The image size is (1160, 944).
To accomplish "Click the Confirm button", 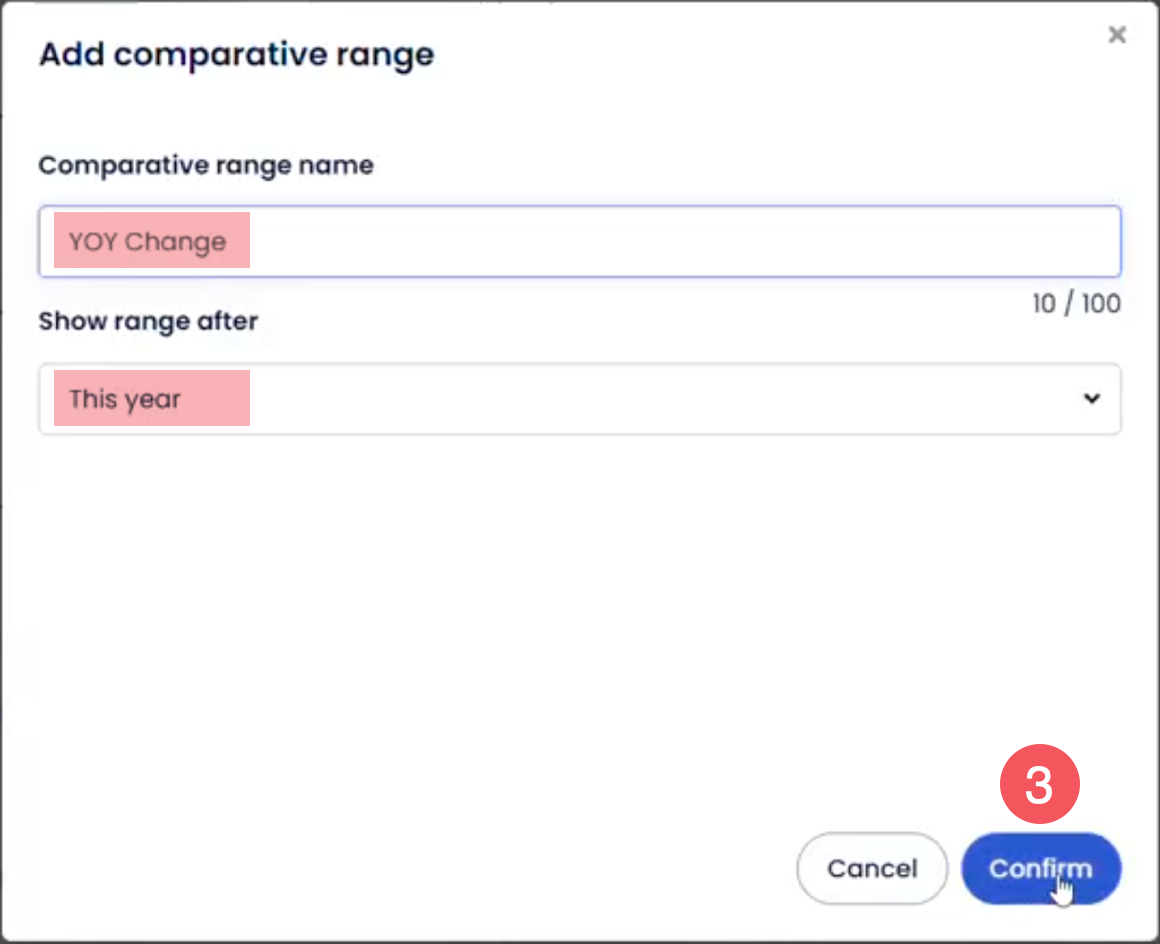I will coord(1041,868).
